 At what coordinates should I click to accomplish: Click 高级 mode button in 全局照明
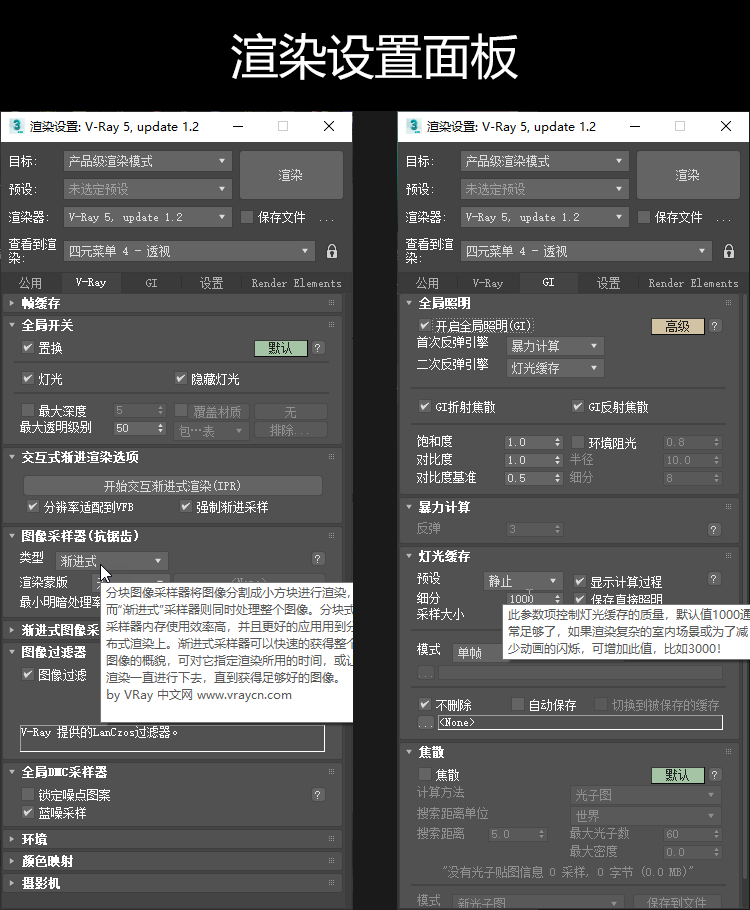pyautogui.click(x=677, y=326)
